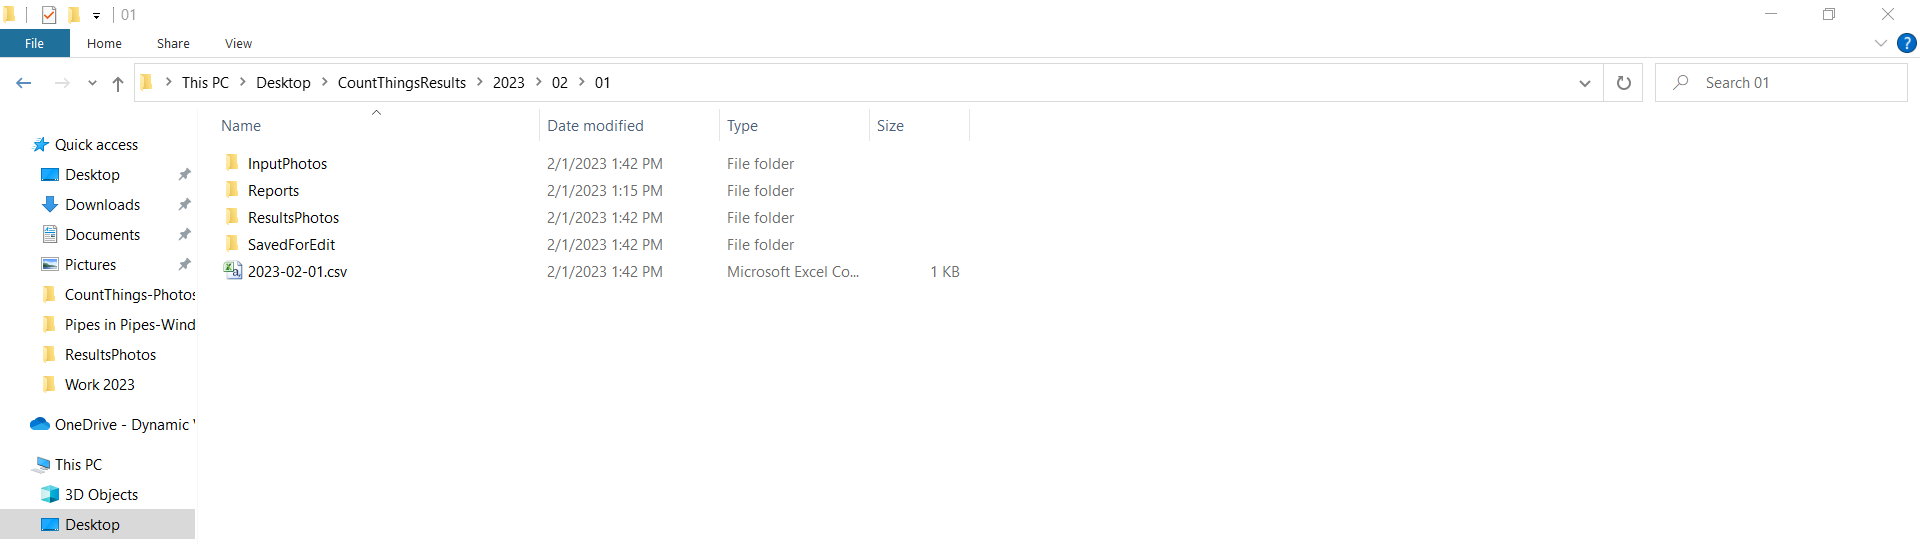Refresh the current folder view
Image resolution: width=1920 pixels, height=544 pixels.
pyautogui.click(x=1623, y=83)
